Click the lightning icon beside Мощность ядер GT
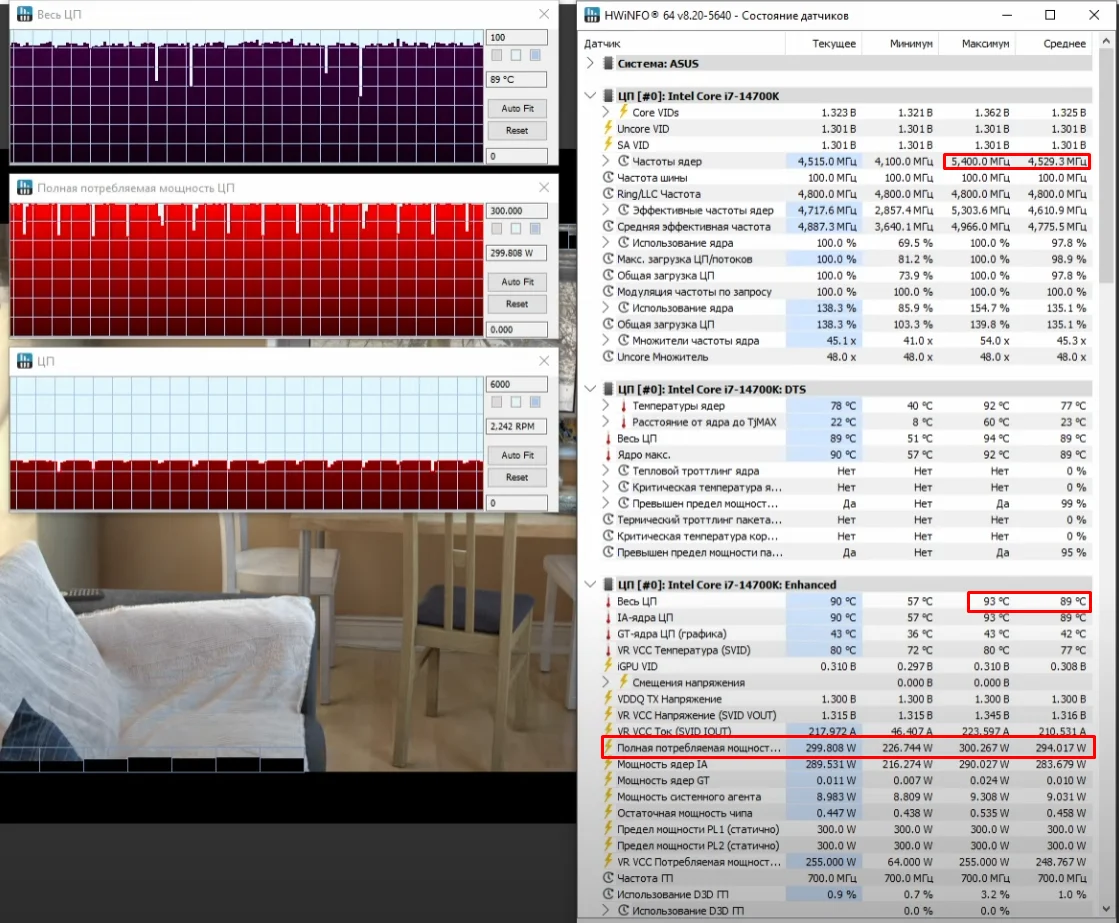The height and width of the screenshot is (923, 1119). pyautogui.click(x=608, y=780)
